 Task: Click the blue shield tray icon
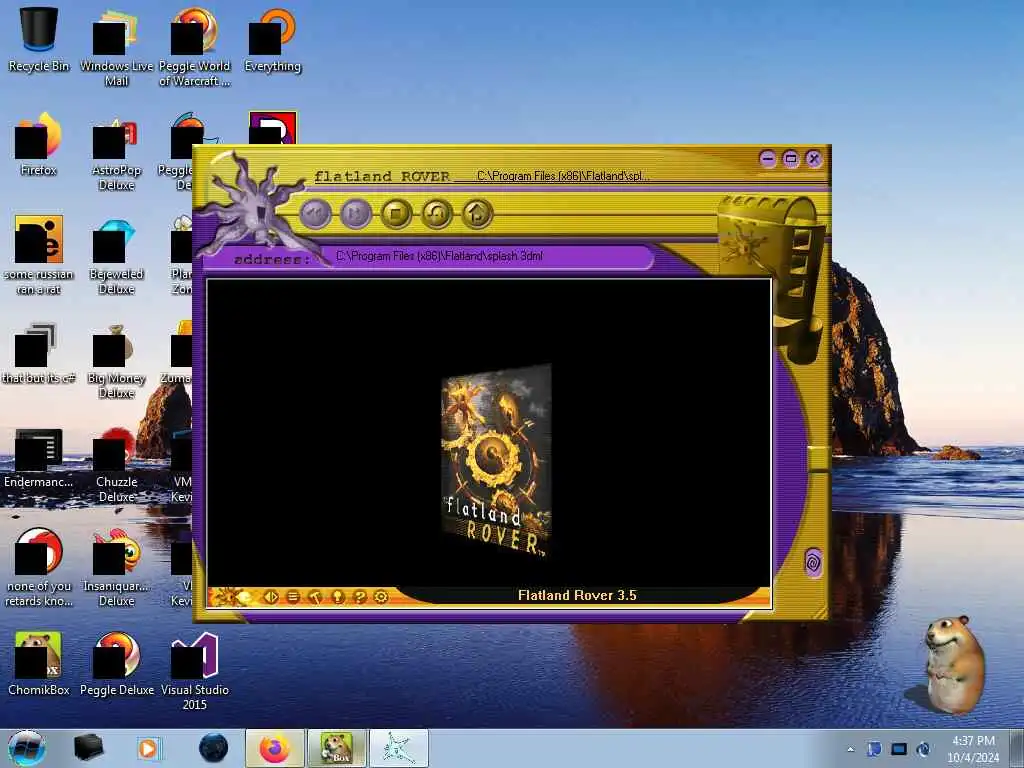point(875,749)
